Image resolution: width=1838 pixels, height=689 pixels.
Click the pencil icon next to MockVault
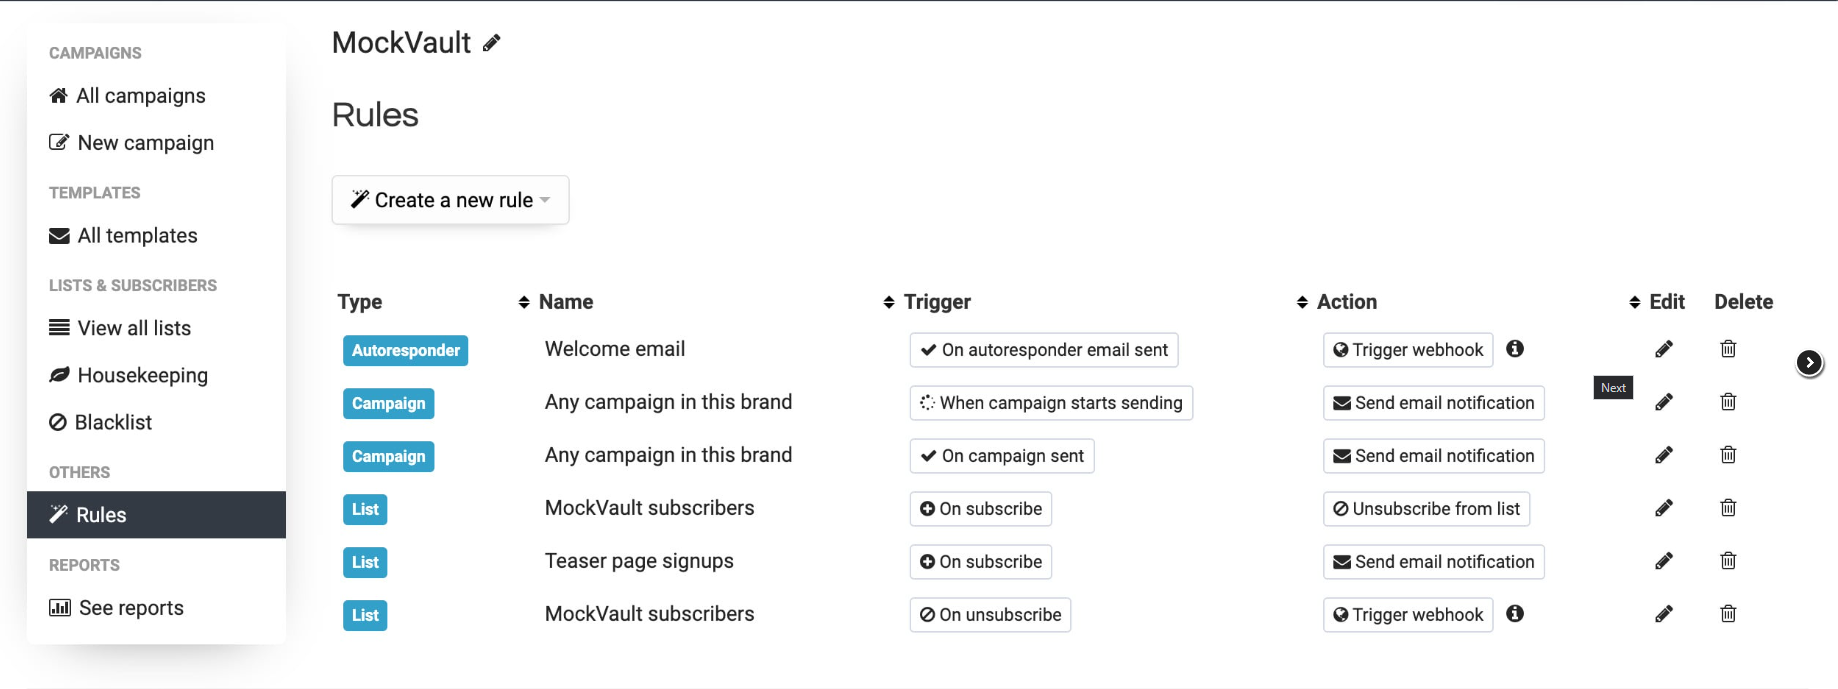pyautogui.click(x=491, y=43)
